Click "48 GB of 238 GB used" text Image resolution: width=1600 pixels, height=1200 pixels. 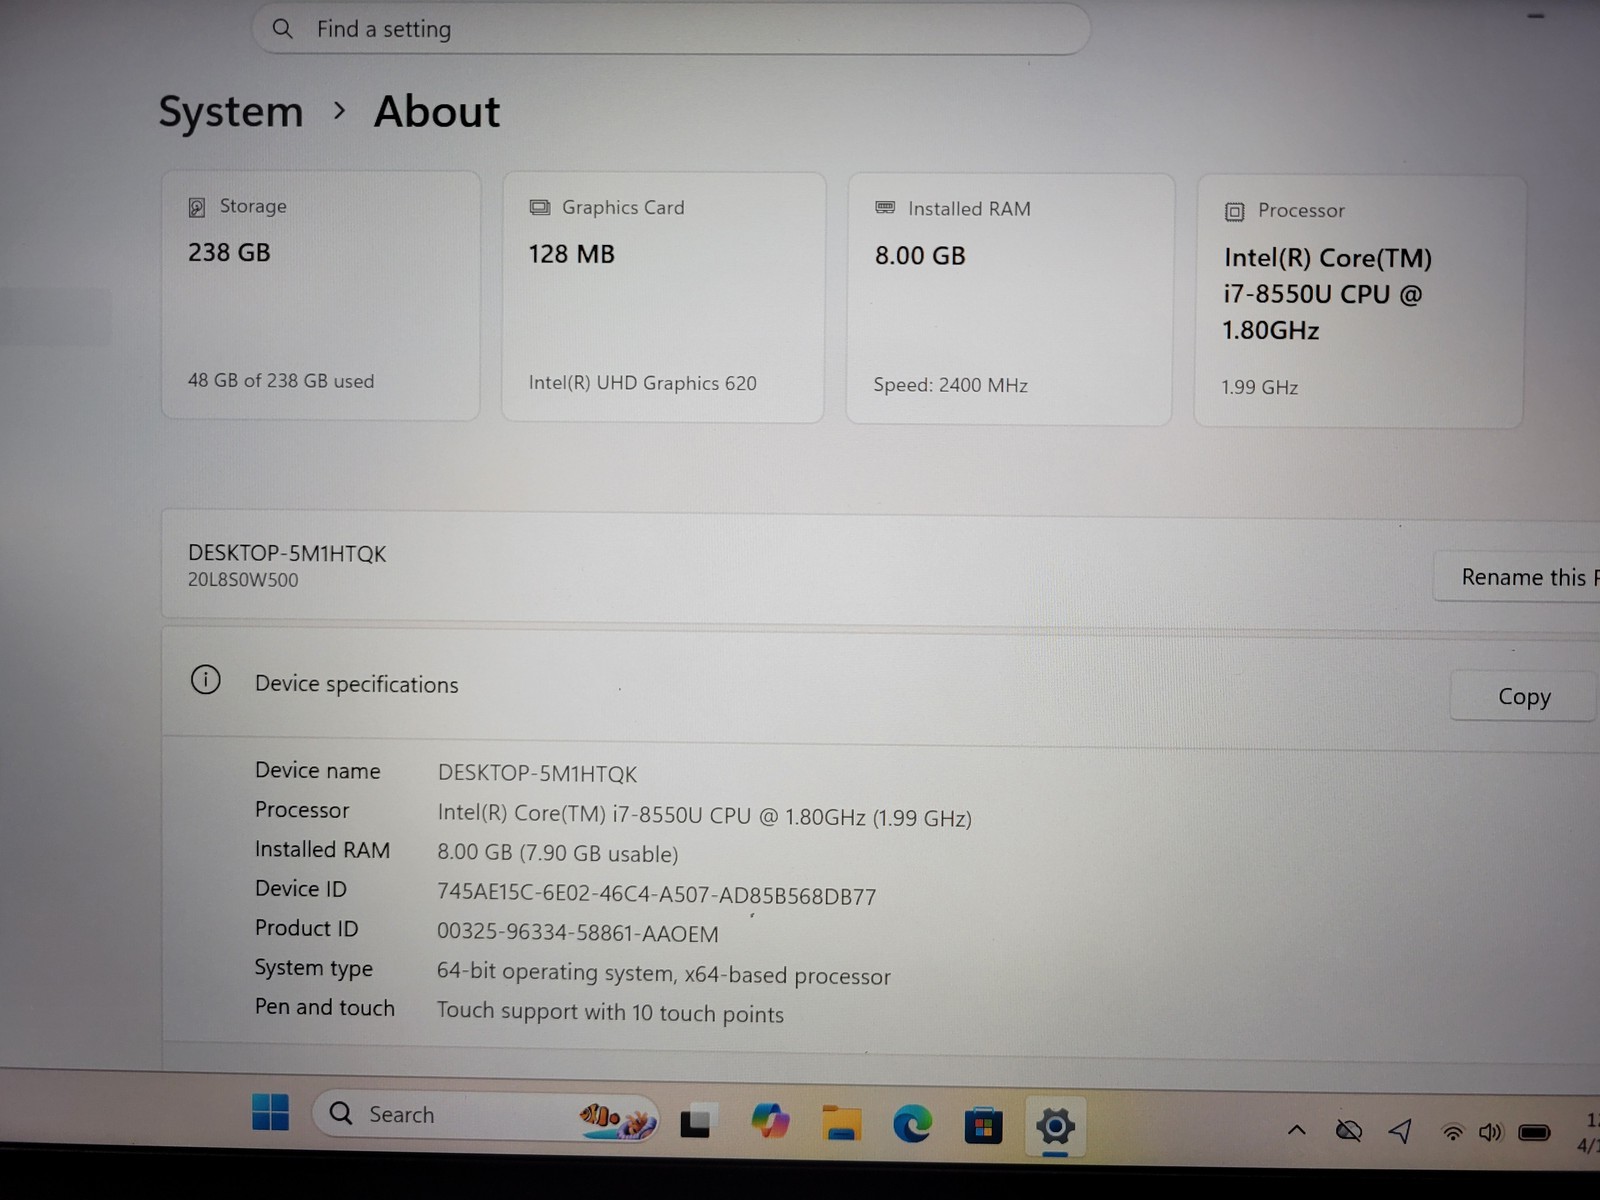281,381
